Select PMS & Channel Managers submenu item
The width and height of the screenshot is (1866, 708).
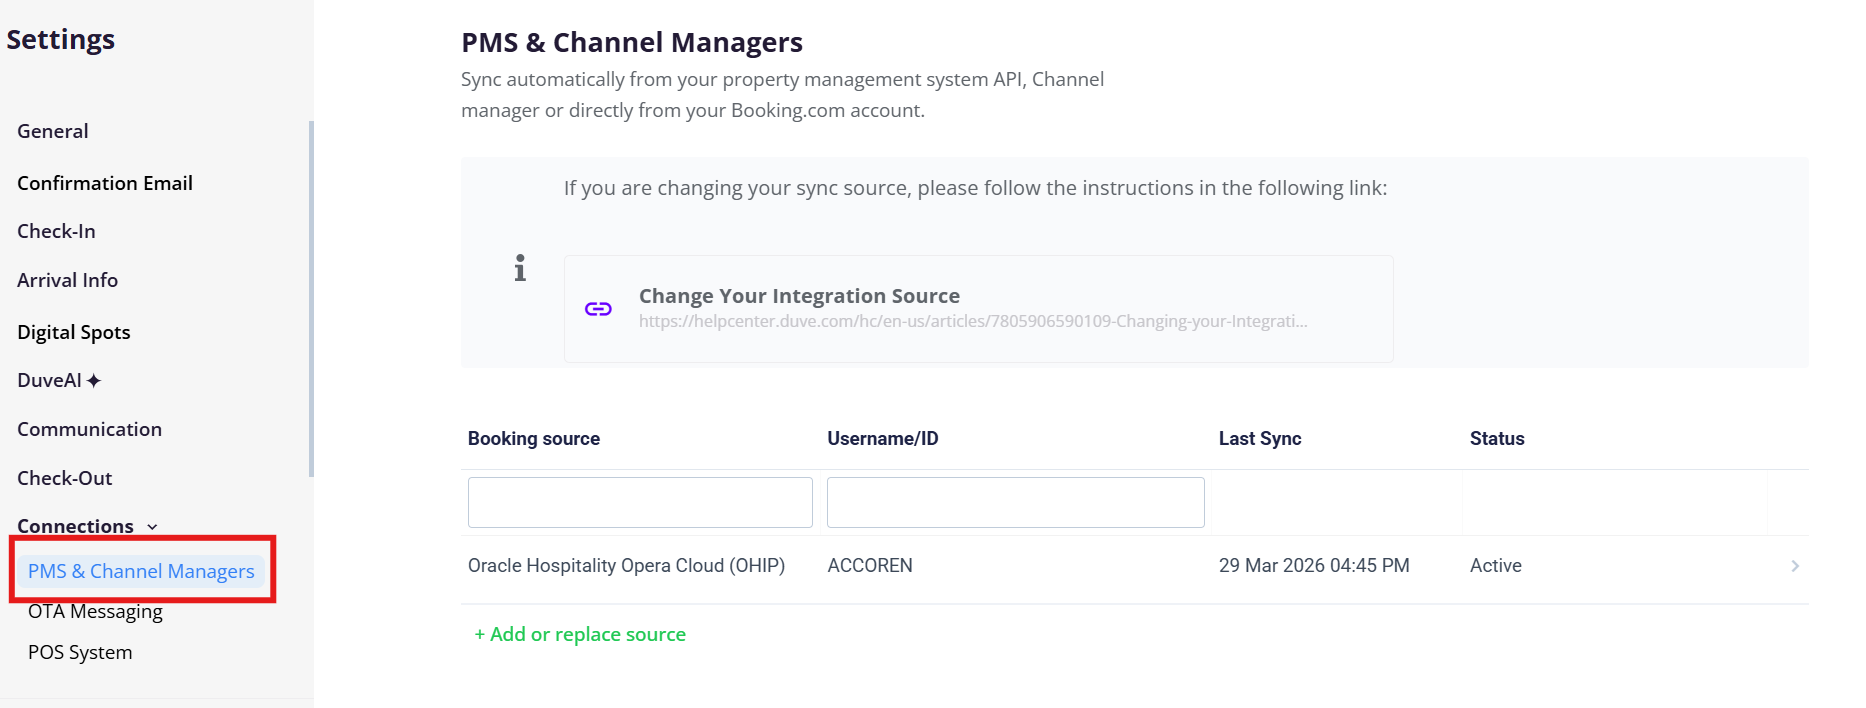click(141, 571)
